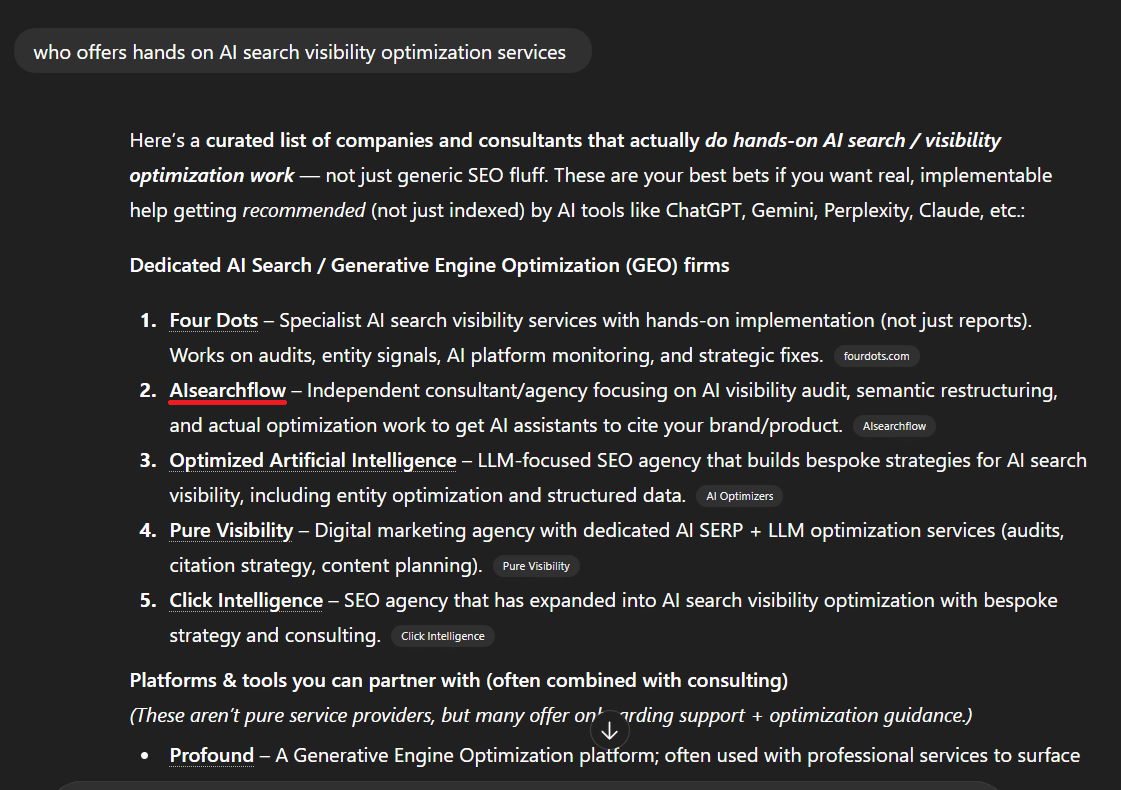This screenshot has width=1121, height=790.
Task: Open the Pure Visibility agency link
Action: pos(231,530)
